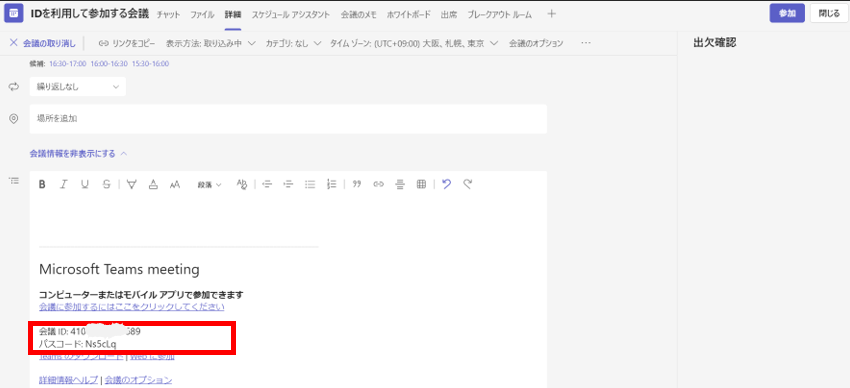
Task: Open 詳細情報ヘルプ link
Action: click(x=68, y=380)
